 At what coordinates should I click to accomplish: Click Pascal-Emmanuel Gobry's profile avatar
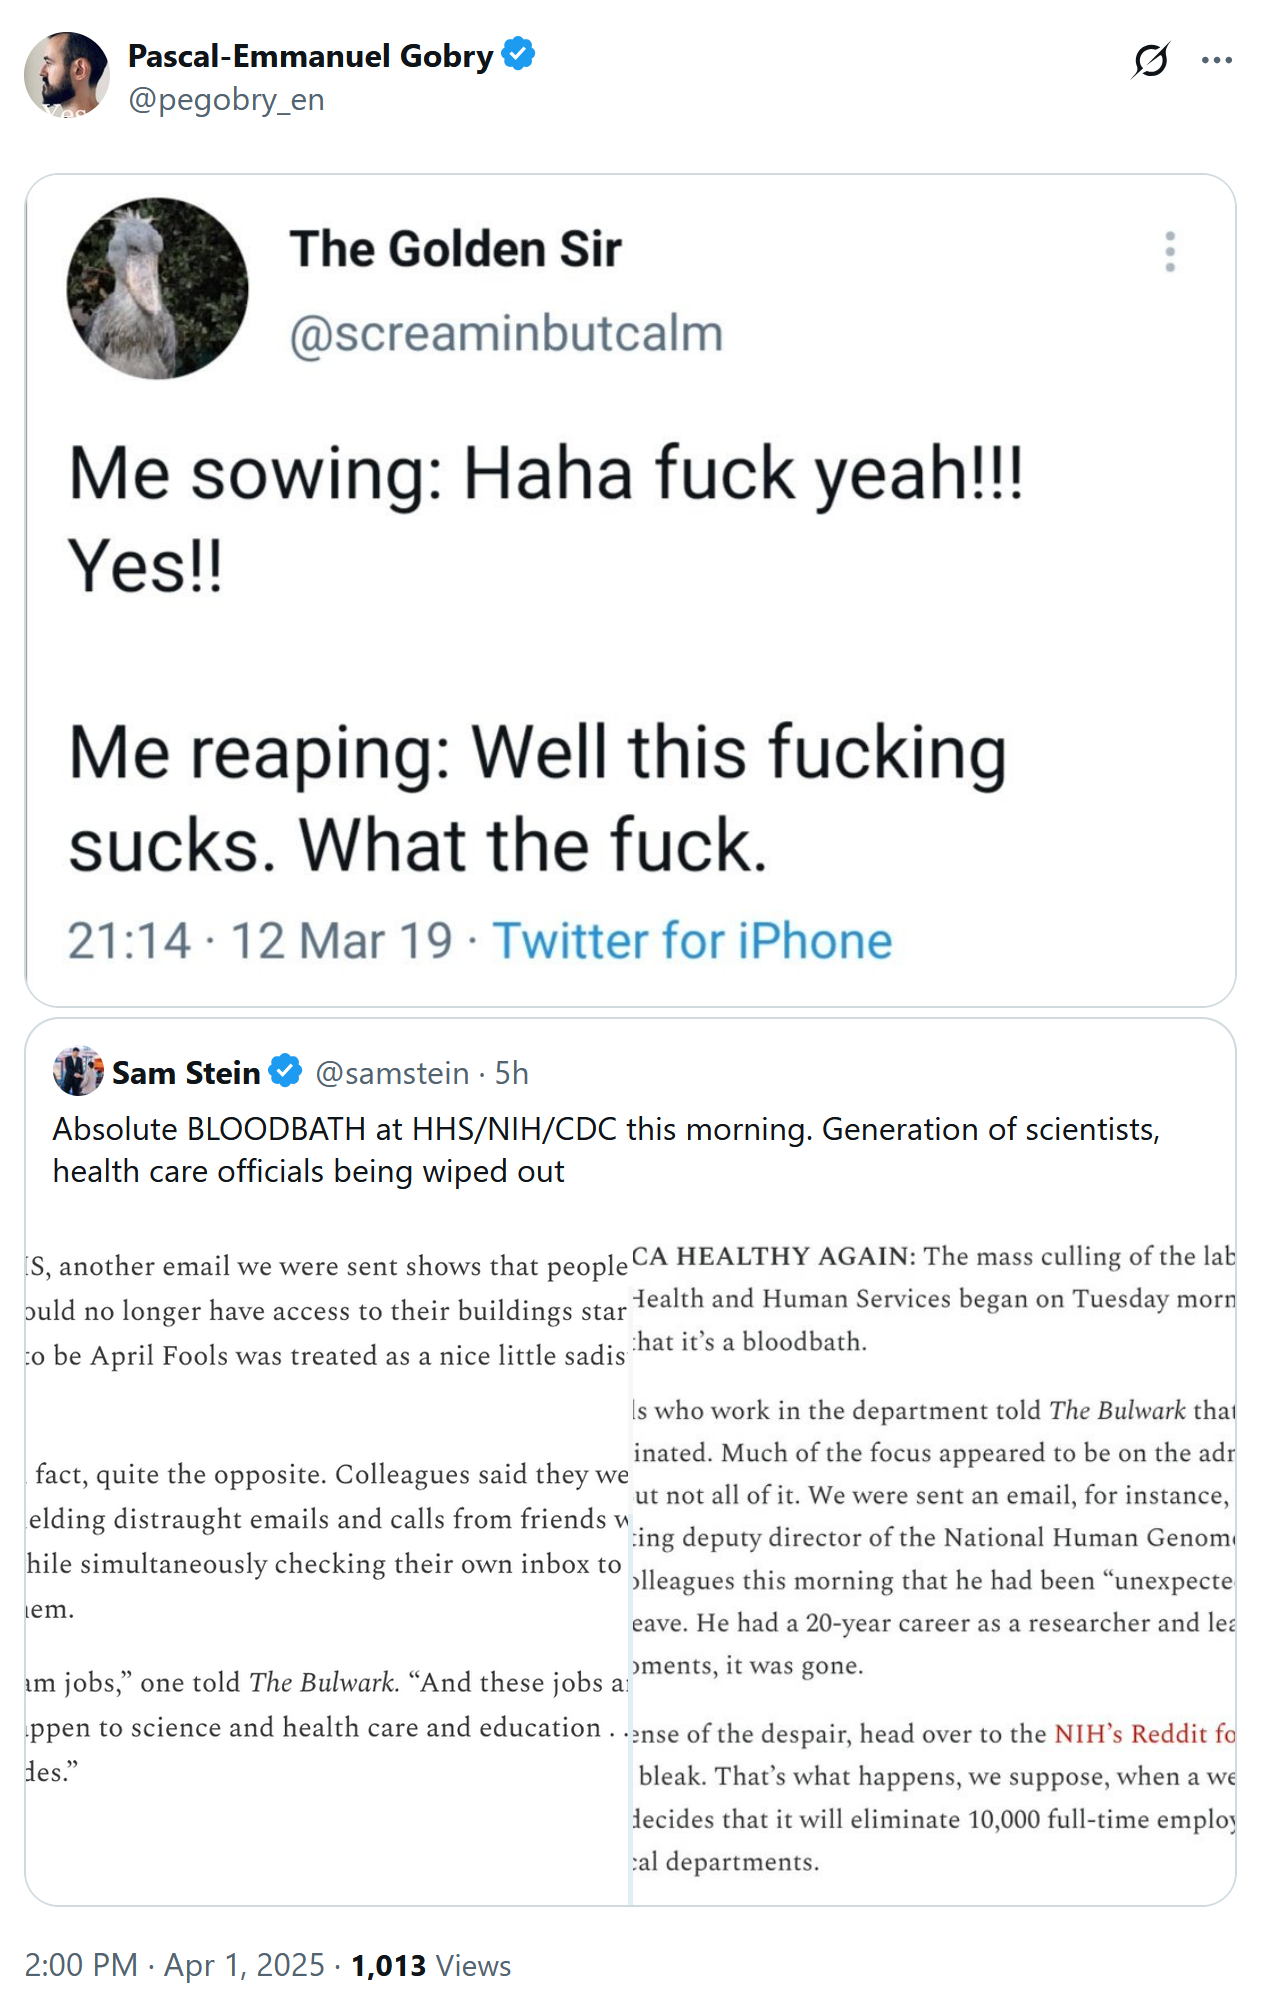coord(66,75)
